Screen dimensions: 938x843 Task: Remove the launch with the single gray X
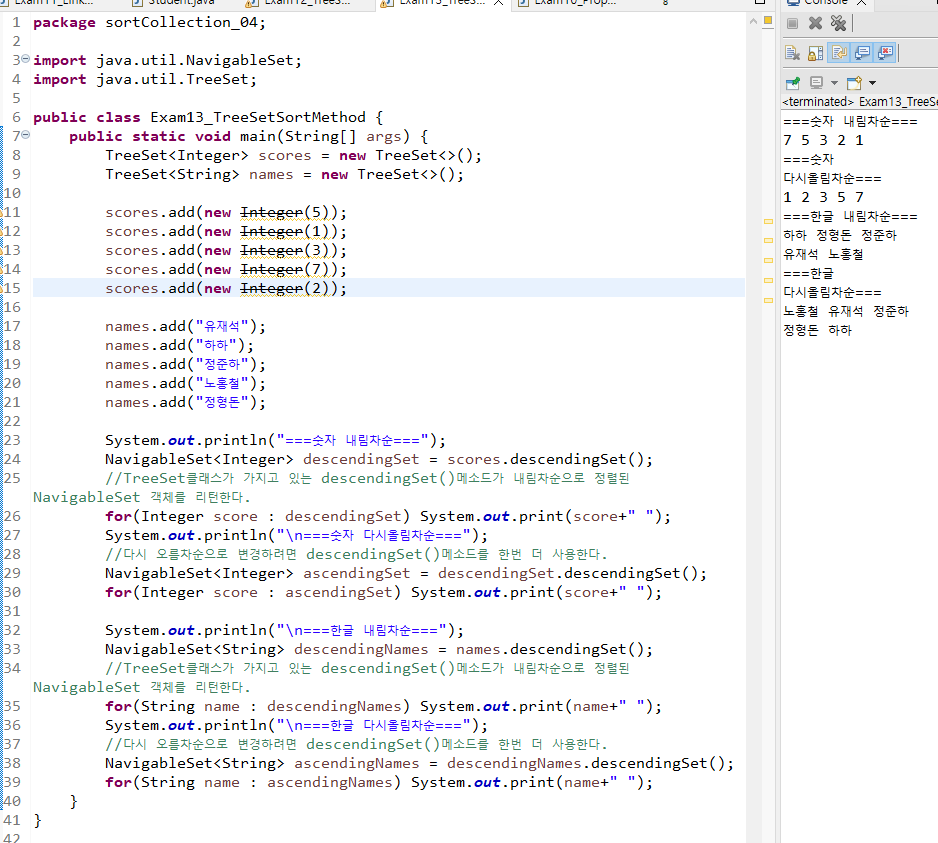click(815, 23)
